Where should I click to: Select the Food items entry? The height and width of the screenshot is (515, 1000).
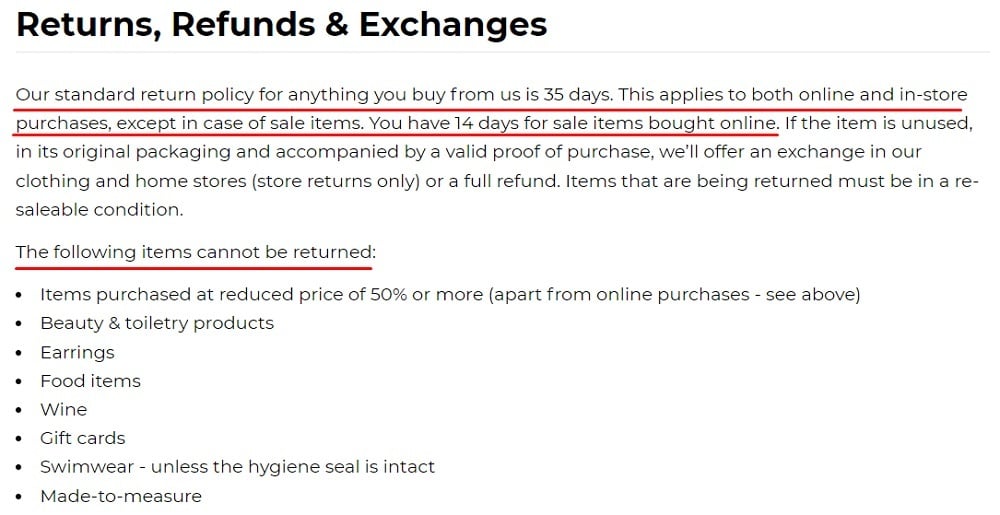pos(90,381)
